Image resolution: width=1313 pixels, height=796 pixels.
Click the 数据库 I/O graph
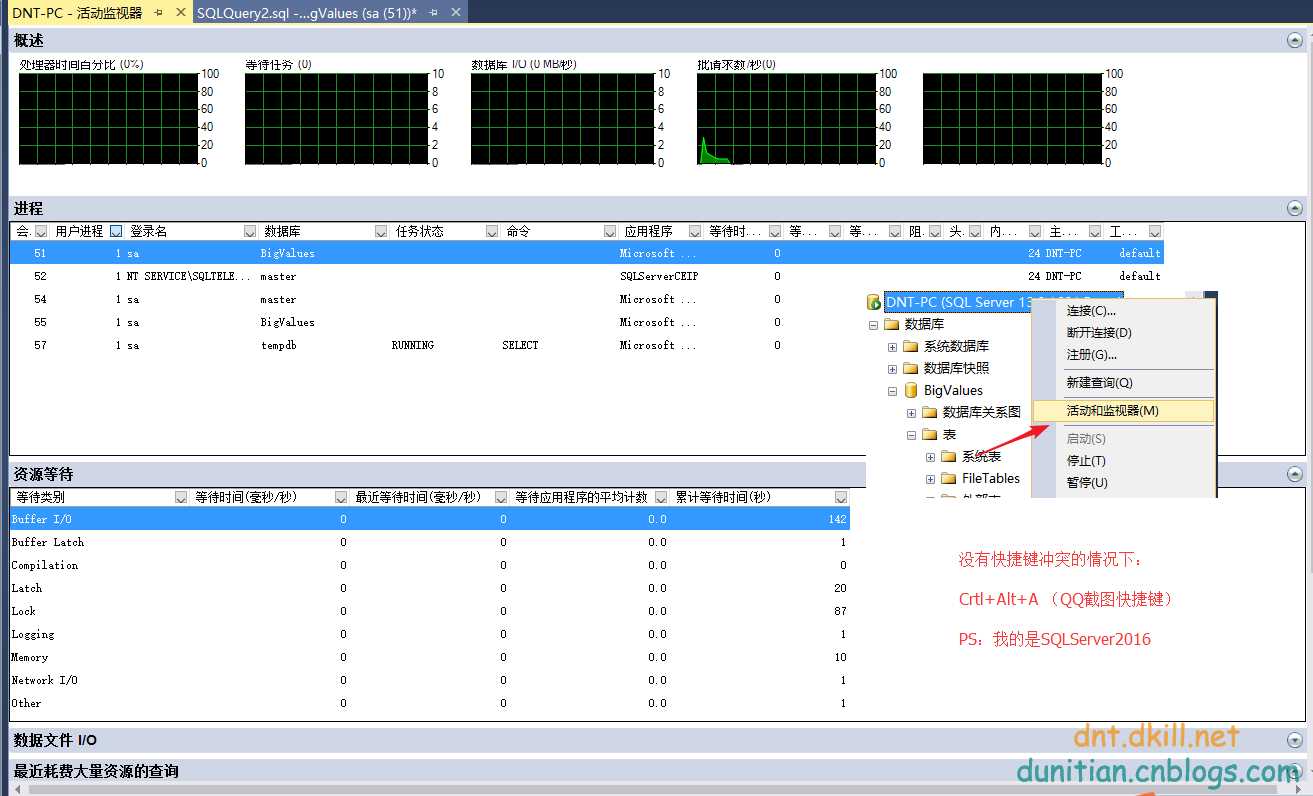tap(560, 119)
